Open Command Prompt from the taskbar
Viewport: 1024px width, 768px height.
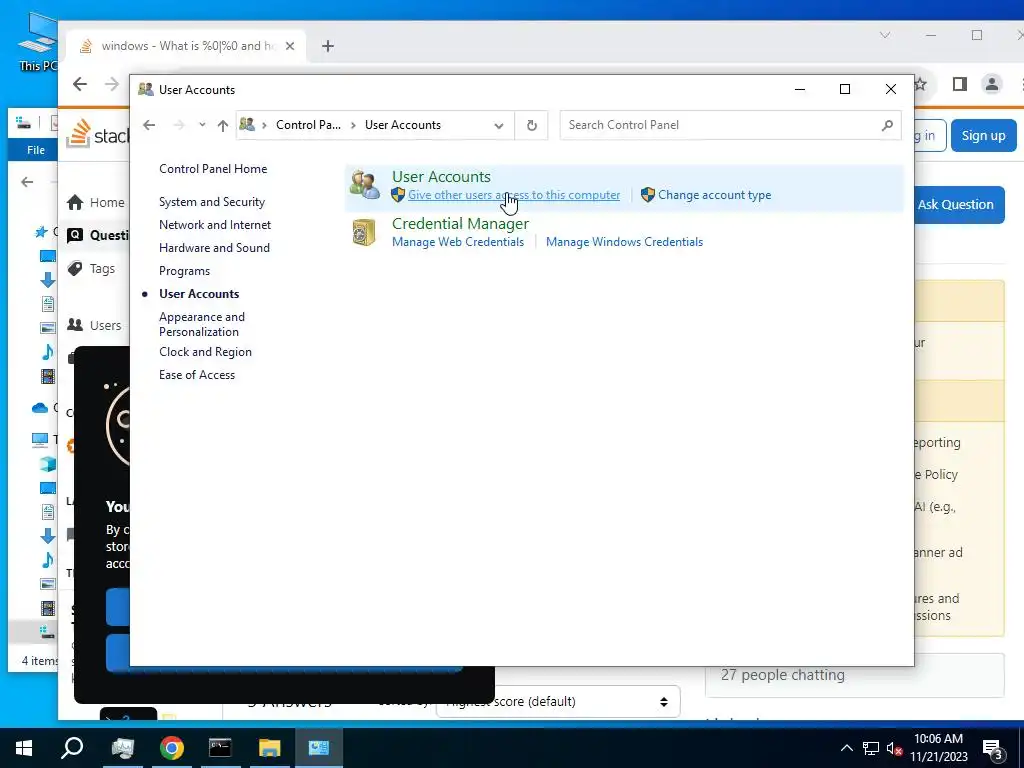click(x=220, y=748)
